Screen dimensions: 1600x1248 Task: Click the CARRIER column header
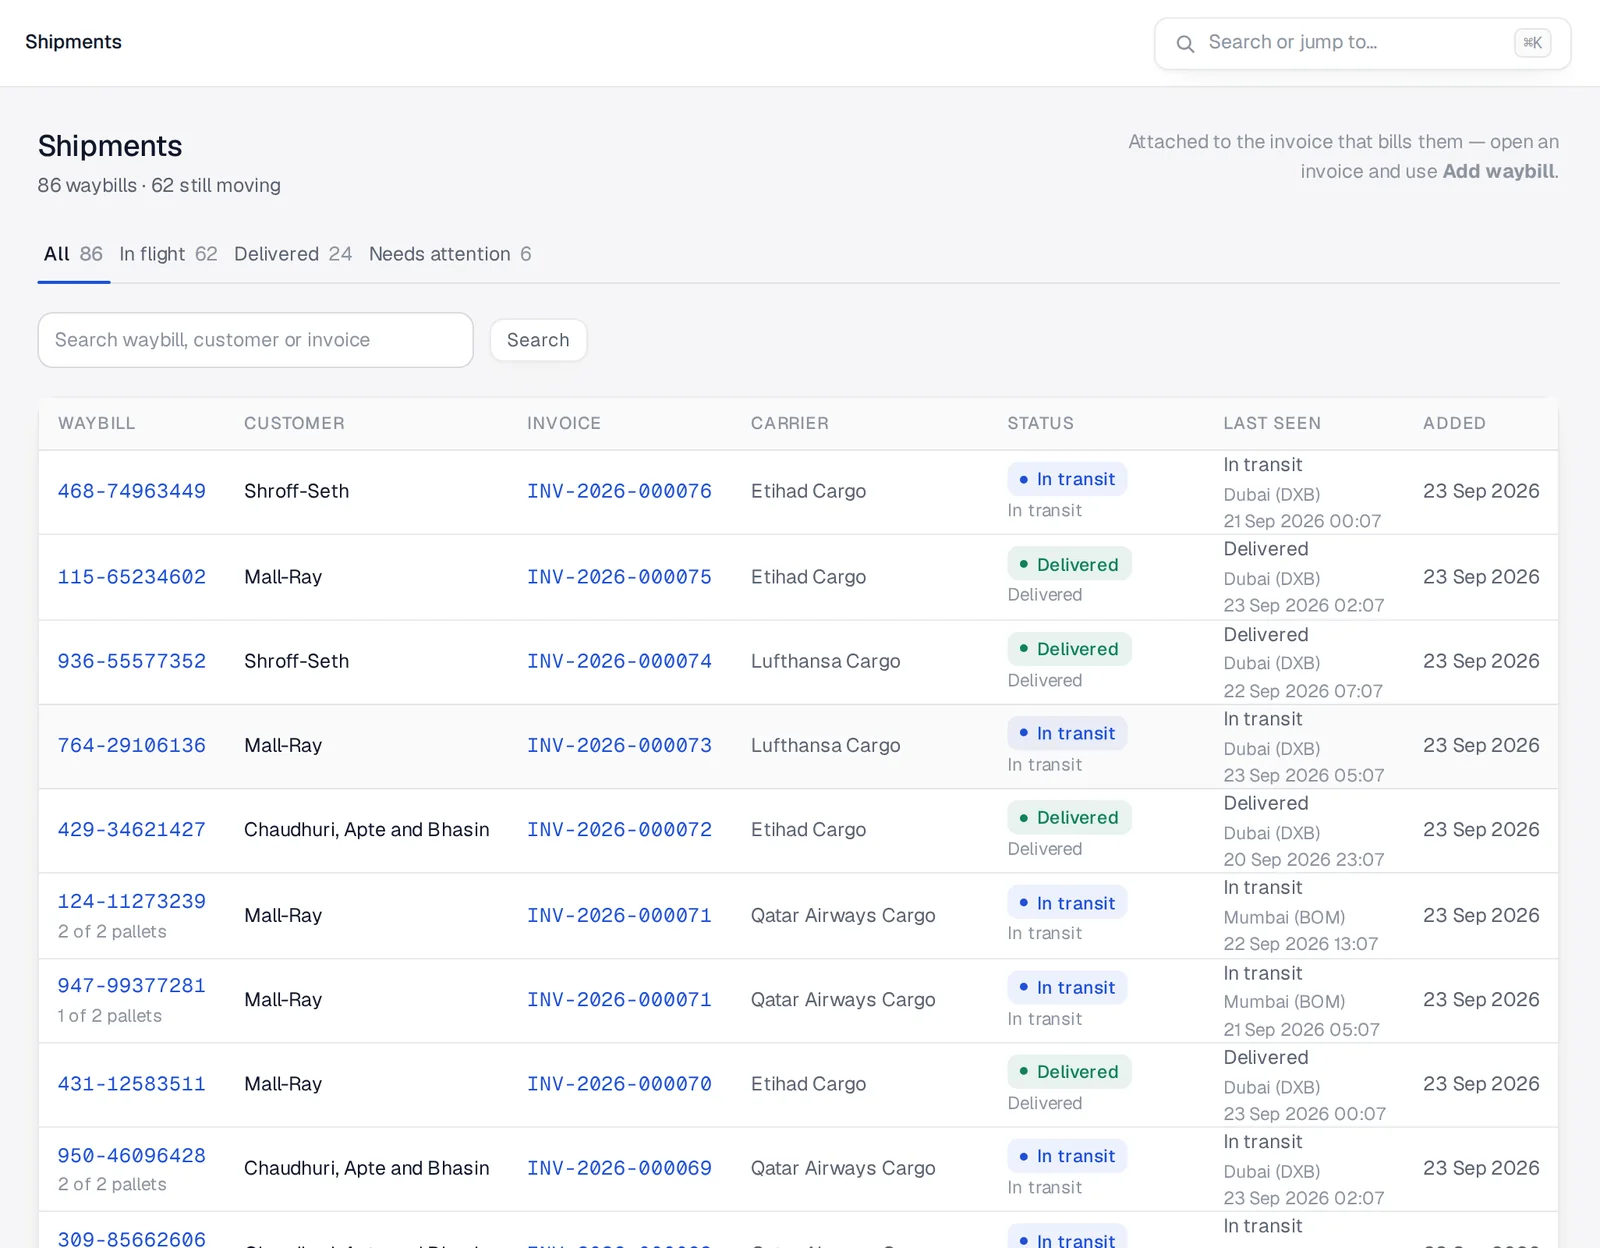pyautogui.click(x=790, y=423)
